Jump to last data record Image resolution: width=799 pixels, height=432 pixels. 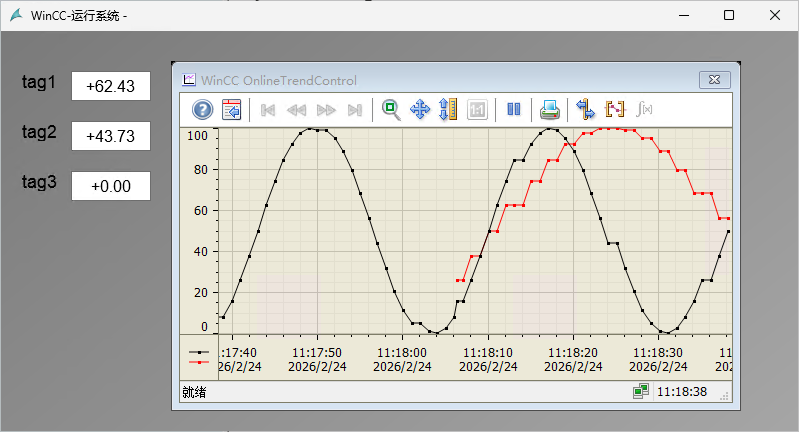pos(354,110)
